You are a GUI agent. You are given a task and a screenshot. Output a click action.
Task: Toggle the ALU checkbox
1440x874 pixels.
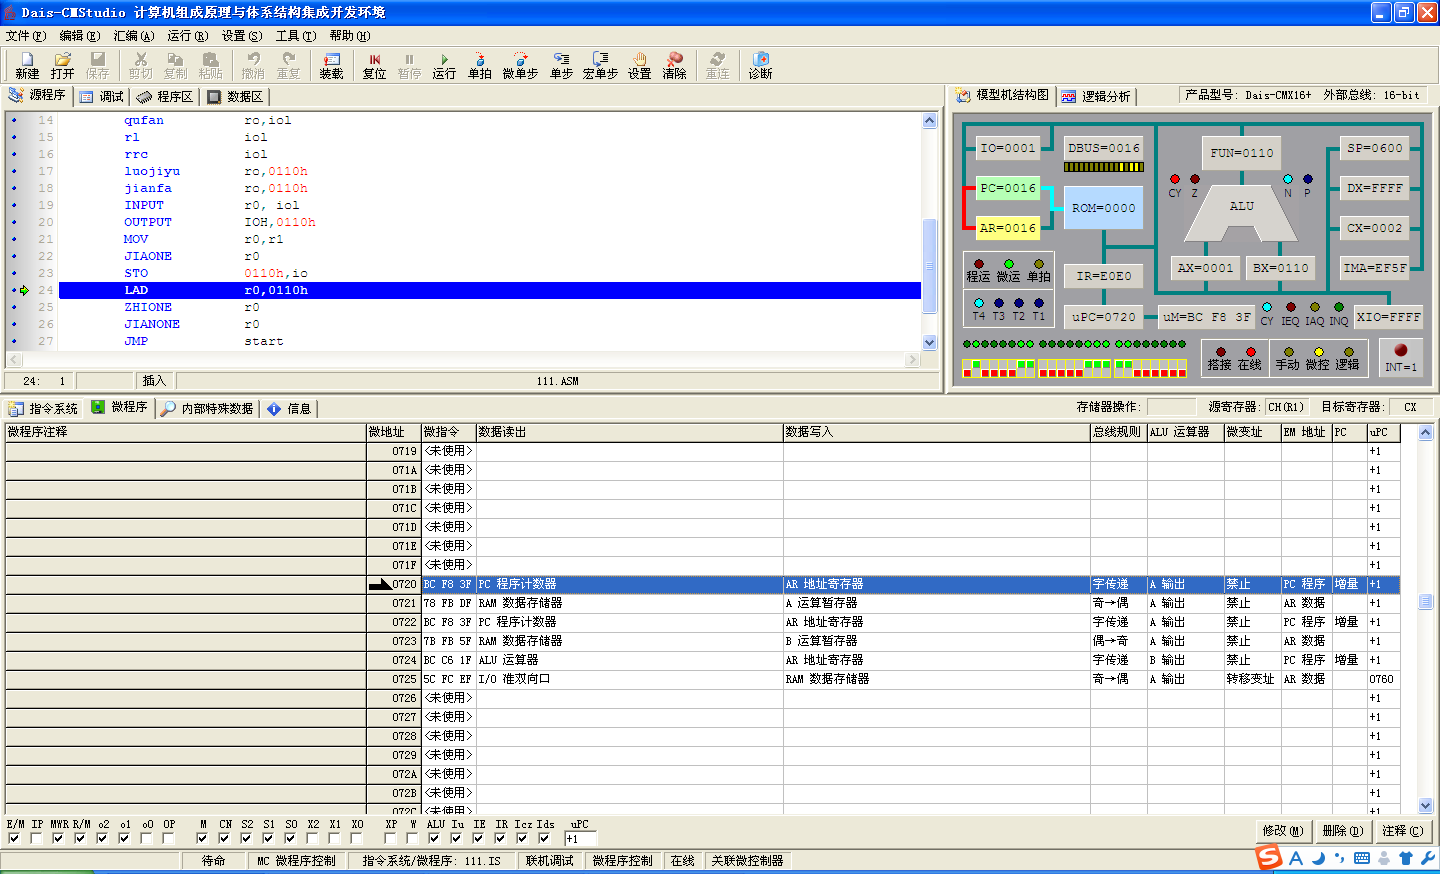434,838
